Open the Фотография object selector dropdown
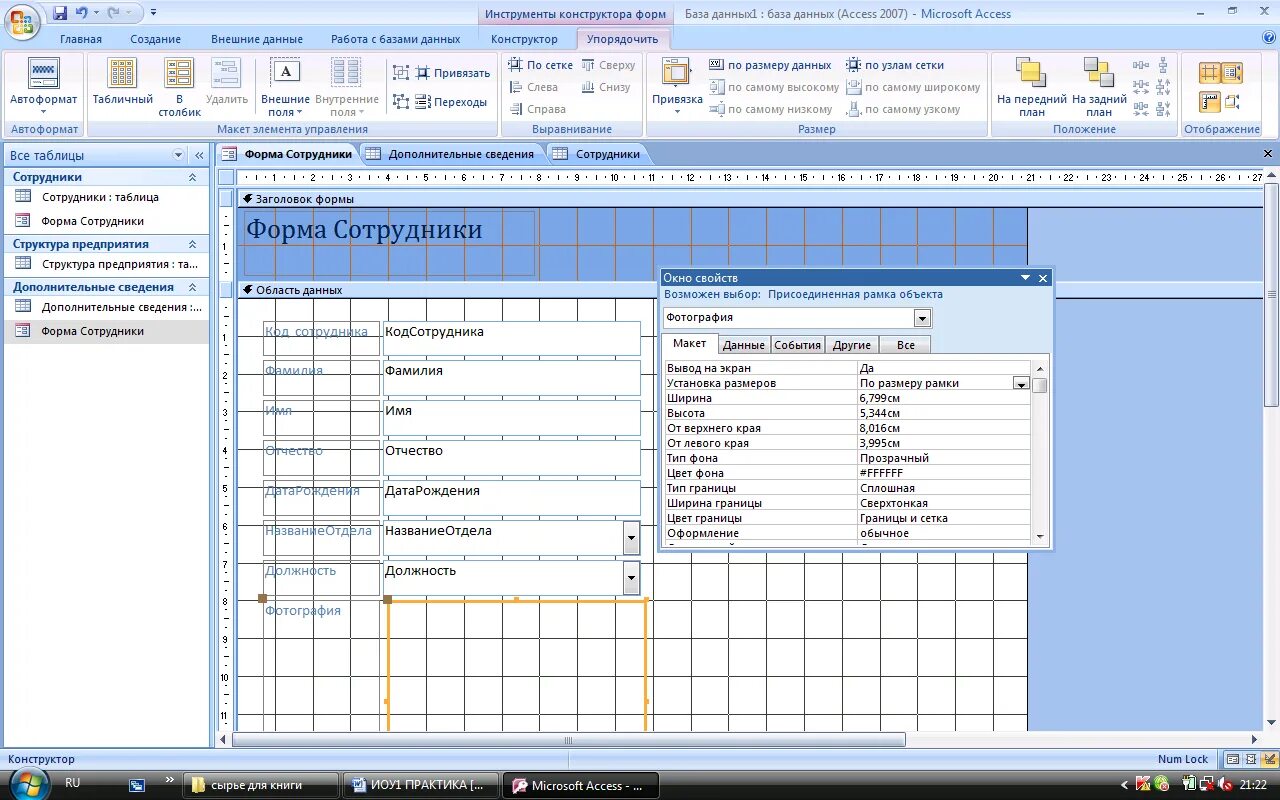 (922, 318)
